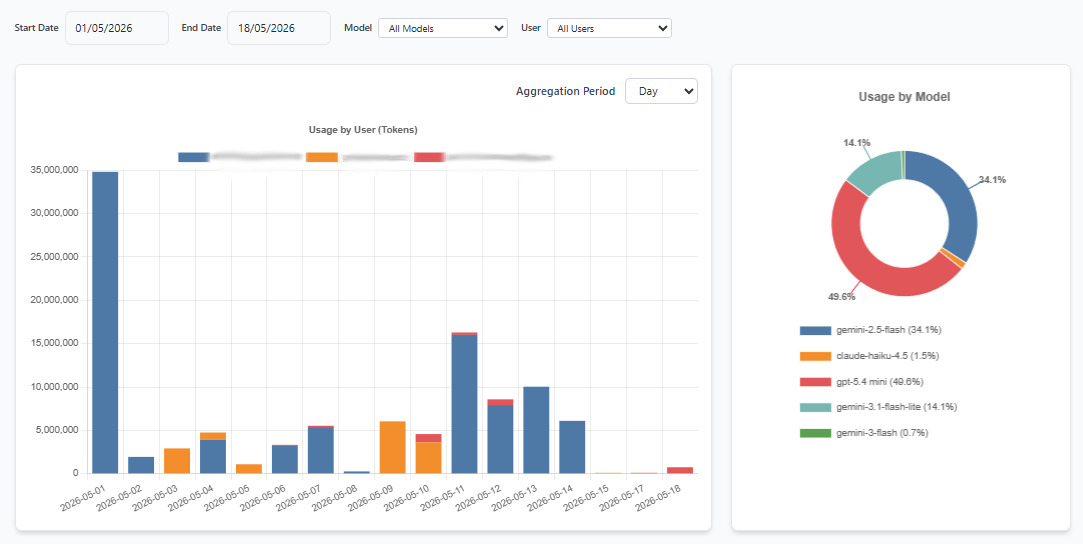Screen dimensions: 1083x544
Task: Click the 34.1% label beside the donut
Action: [x=993, y=179]
